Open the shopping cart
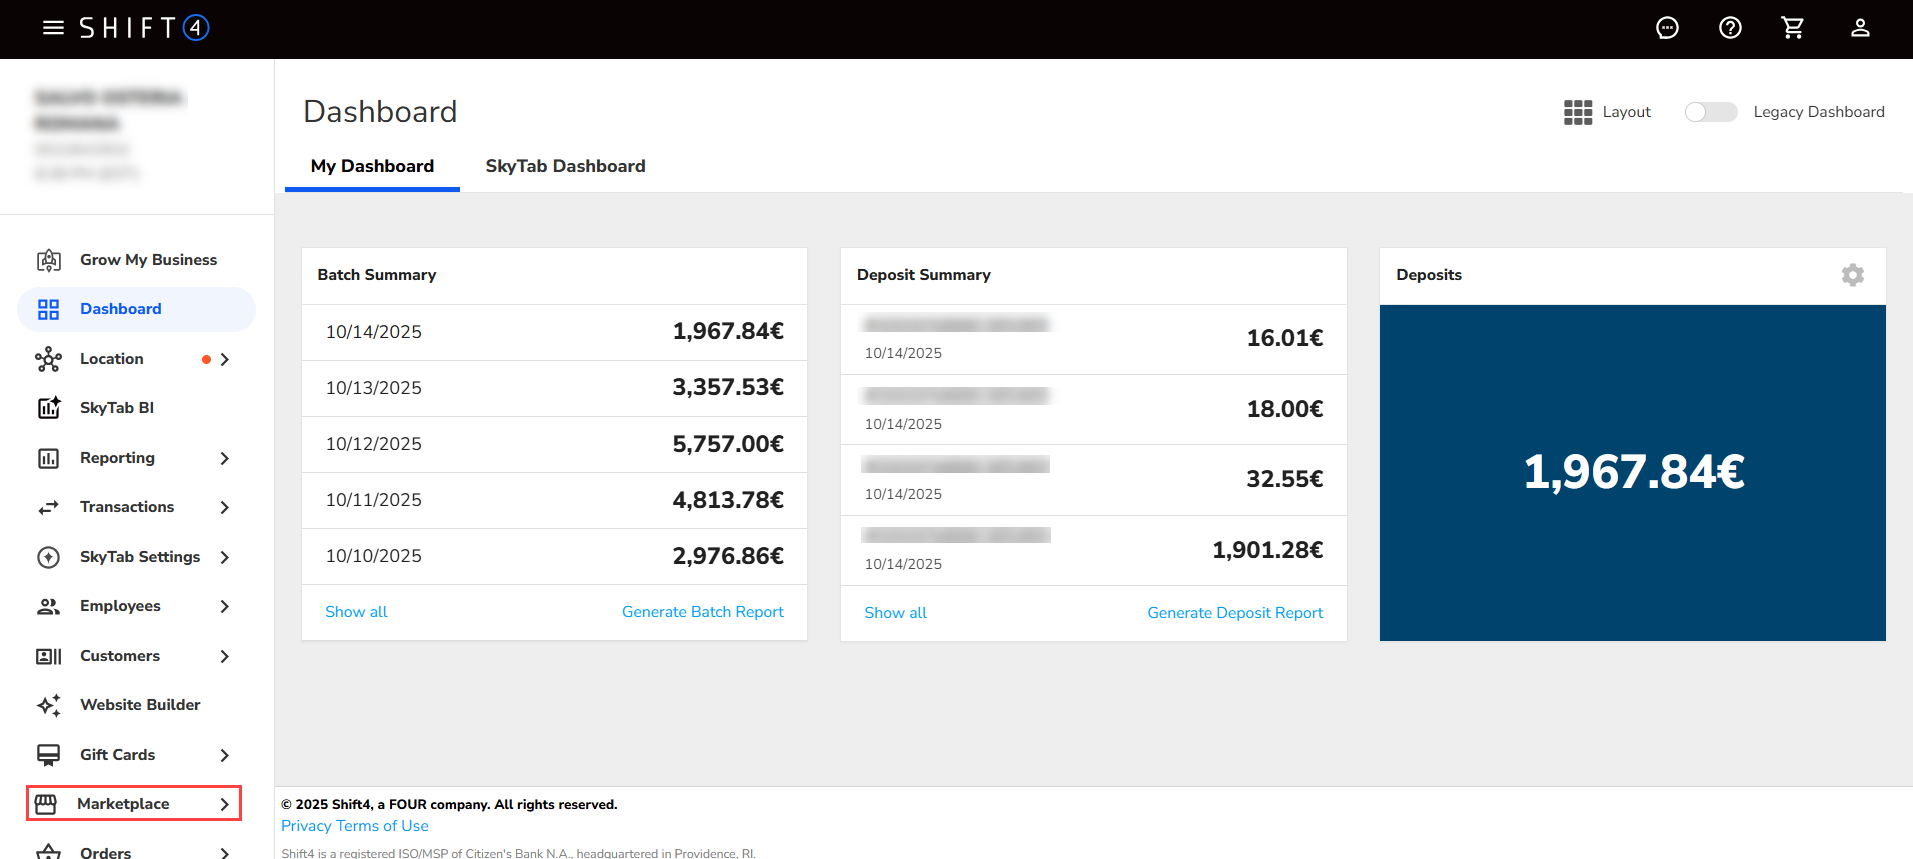Screen dimensions: 1913x859 [x=1793, y=28]
